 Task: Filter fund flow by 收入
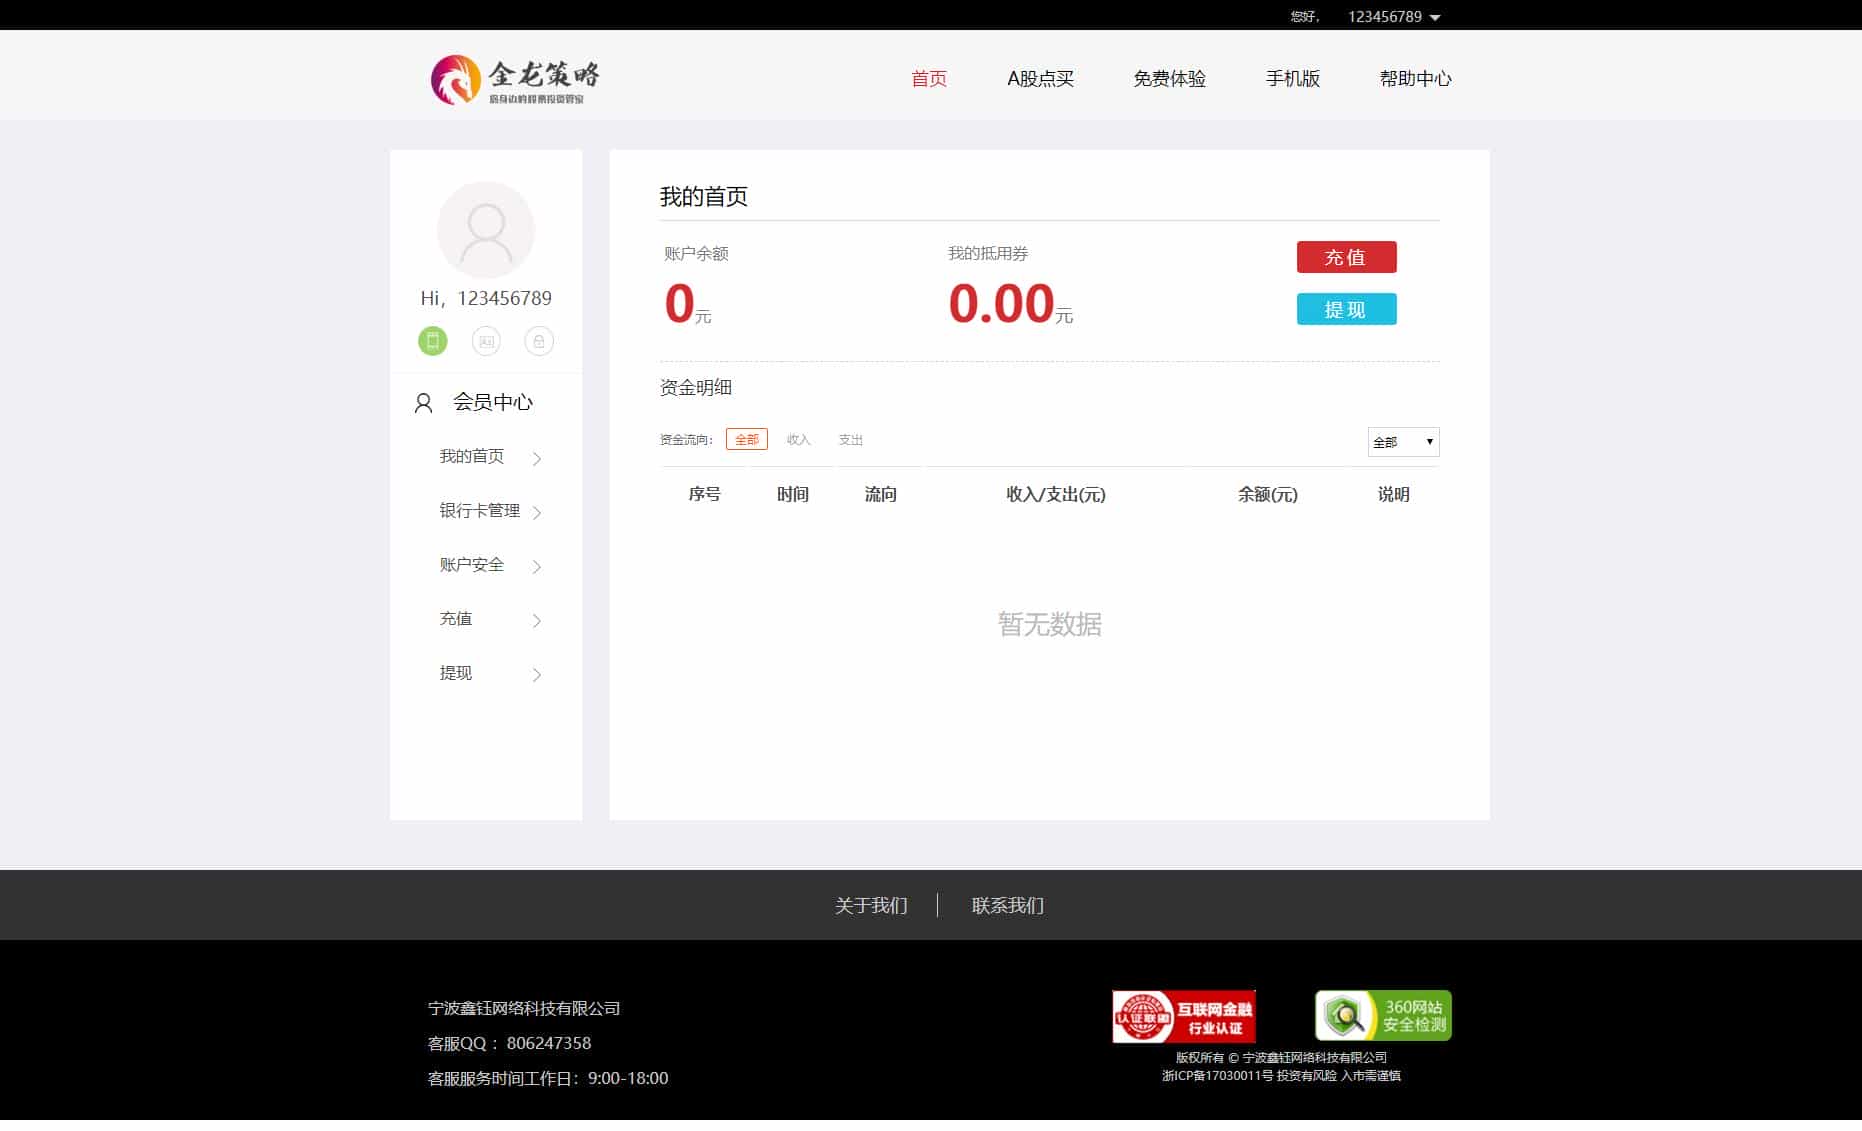pos(798,440)
